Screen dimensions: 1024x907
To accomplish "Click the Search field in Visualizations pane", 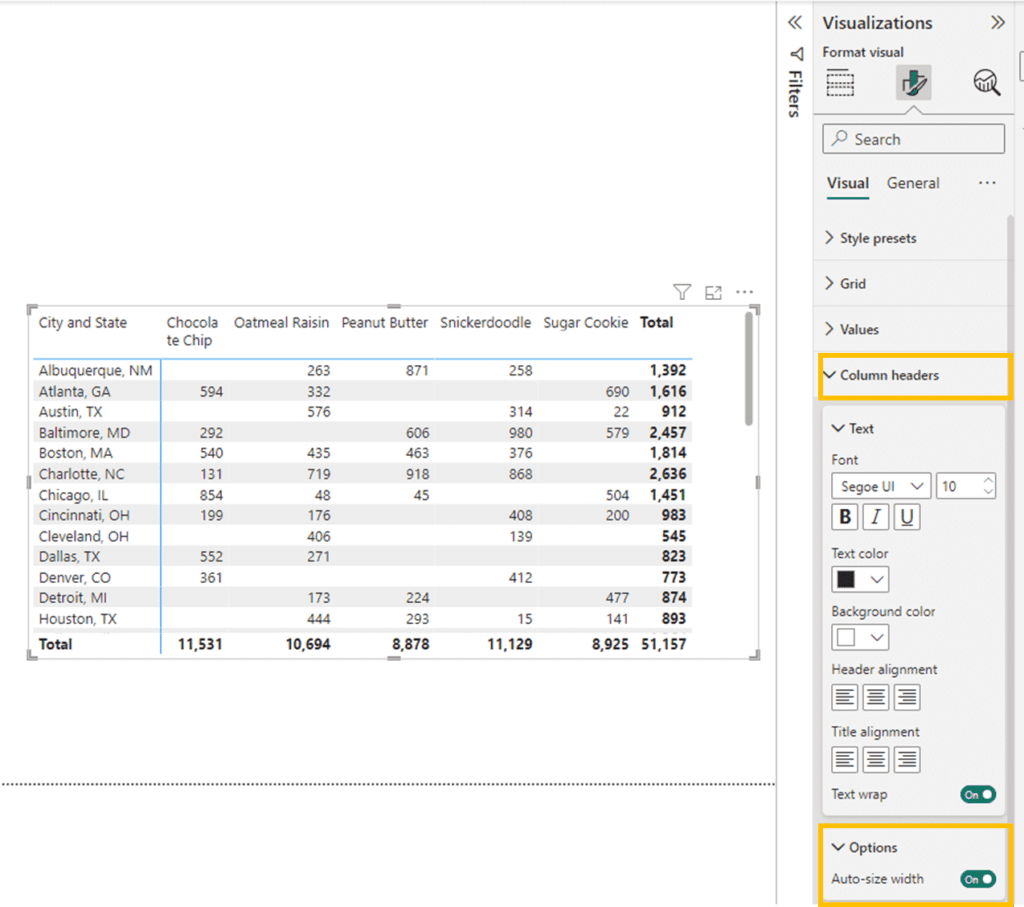I will (x=913, y=138).
